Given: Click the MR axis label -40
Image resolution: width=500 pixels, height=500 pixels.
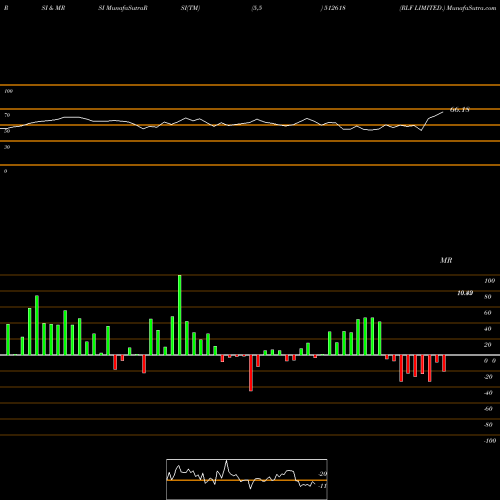Looking at the screenshot, I should click(488, 393).
